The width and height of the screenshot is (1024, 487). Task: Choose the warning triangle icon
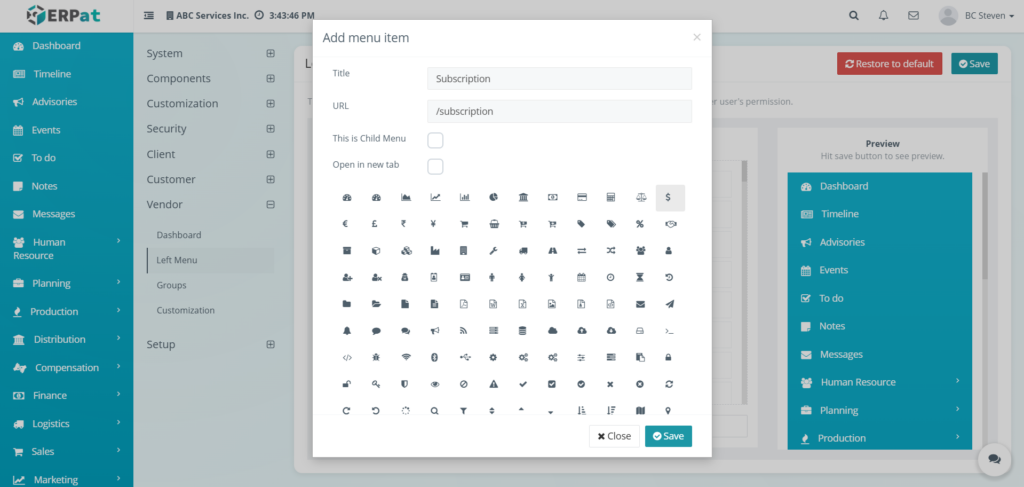(493, 384)
